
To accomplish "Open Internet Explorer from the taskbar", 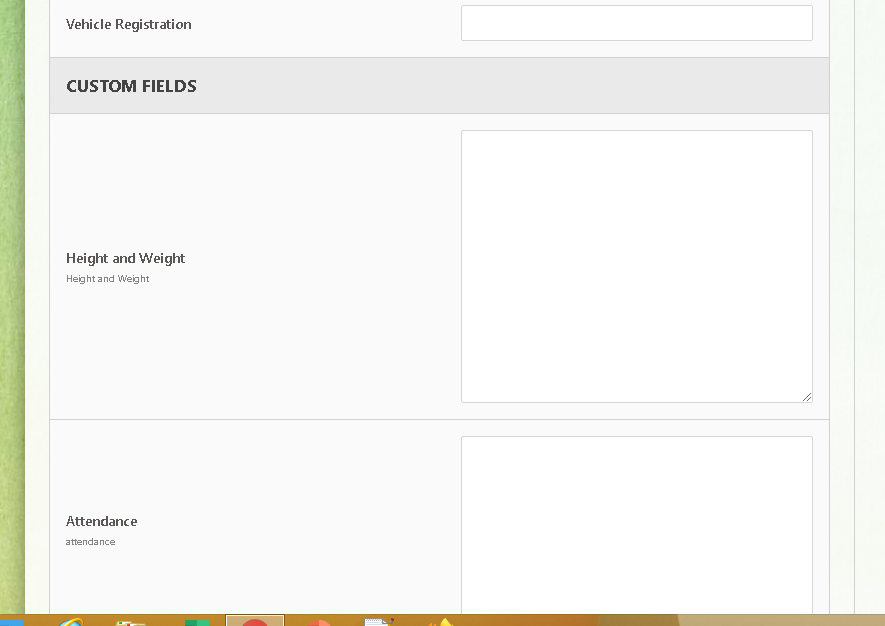I will tap(71, 621).
